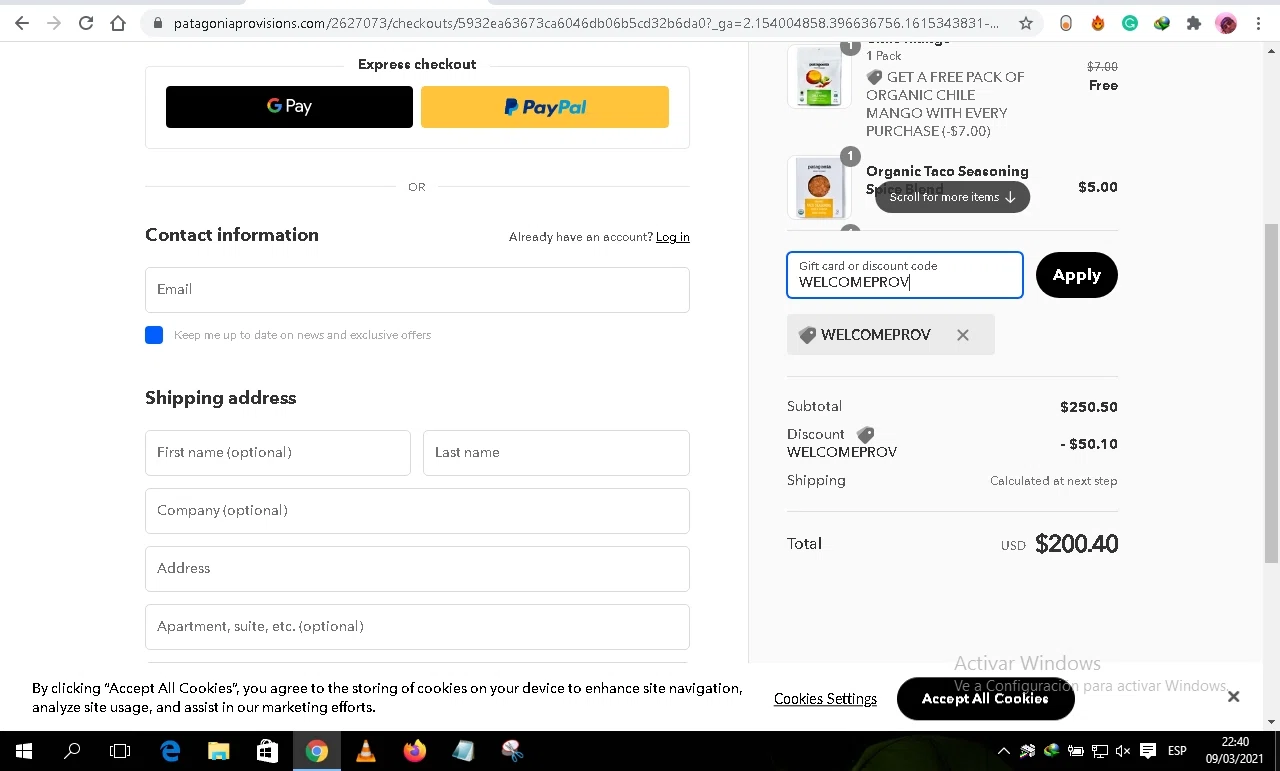The width and height of the screenshot is (1280, 771).
Task: Click the address bar URL
Action: pyautogui.click(x=586, y=23)
